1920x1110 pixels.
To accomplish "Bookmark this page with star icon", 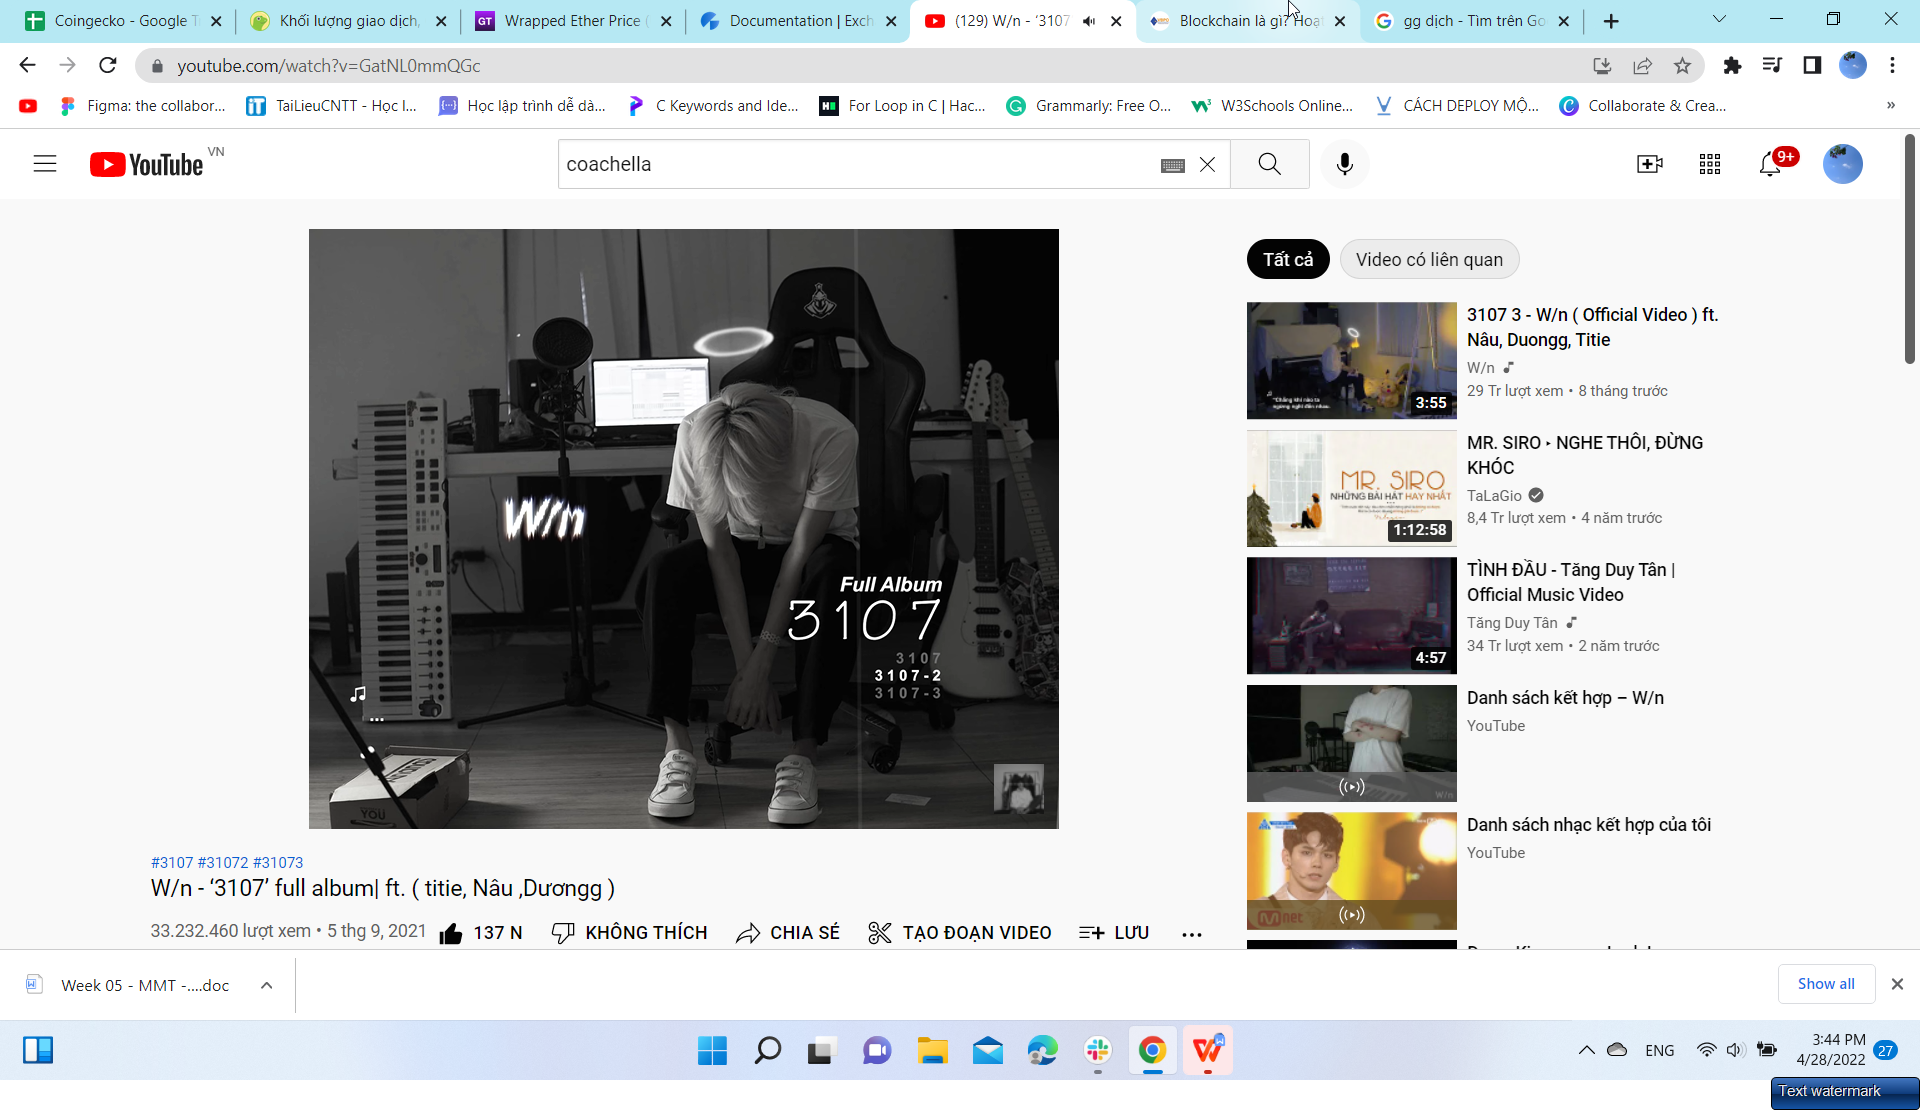I will point(1682,66).
